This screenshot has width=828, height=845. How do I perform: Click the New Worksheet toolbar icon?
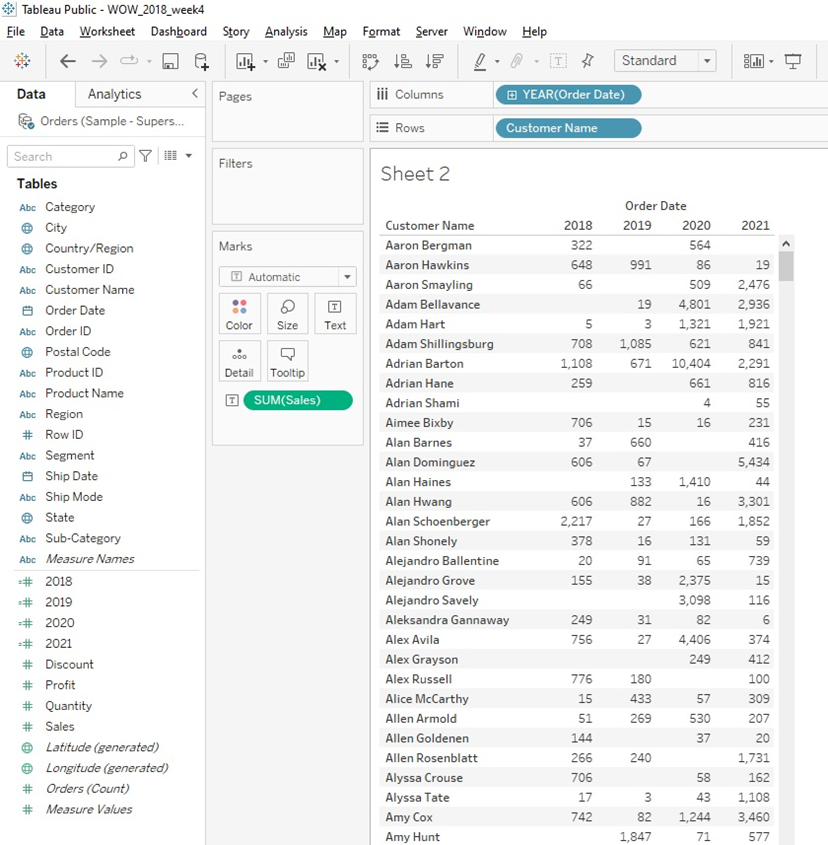pyautogui.click(x=245, y=61)
